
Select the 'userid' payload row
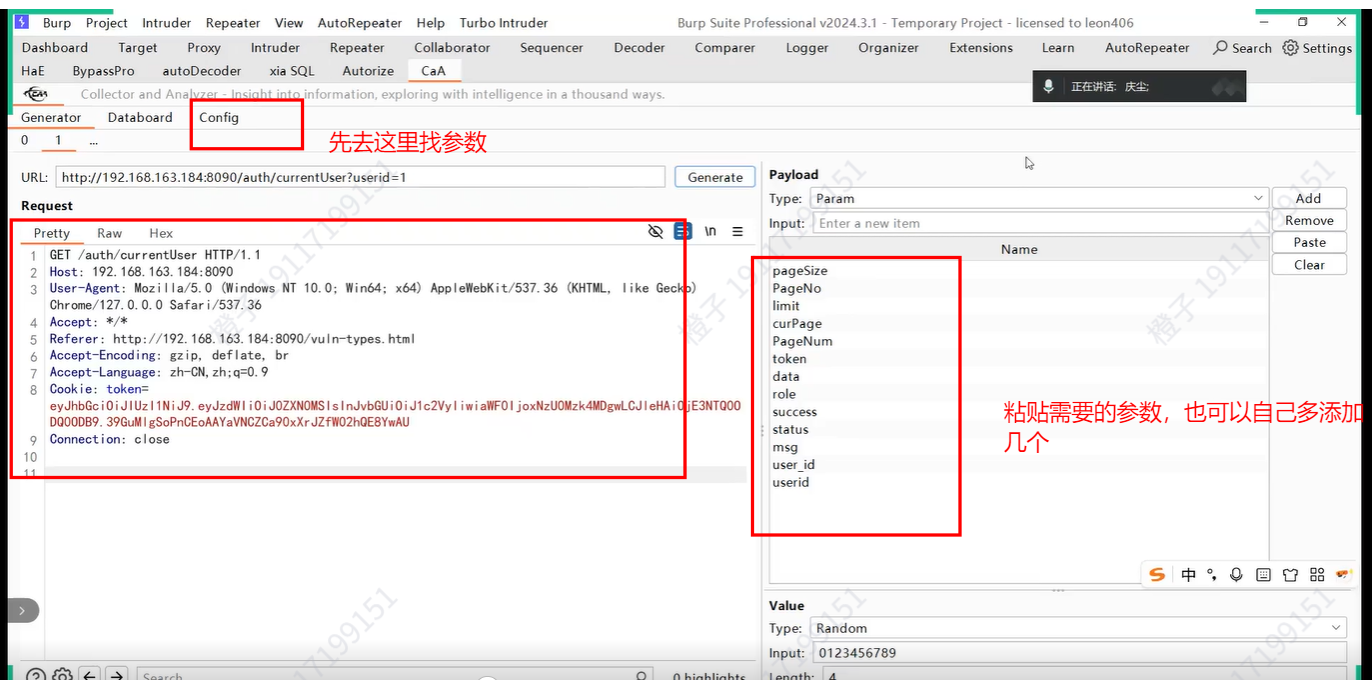coord(1019,482)
